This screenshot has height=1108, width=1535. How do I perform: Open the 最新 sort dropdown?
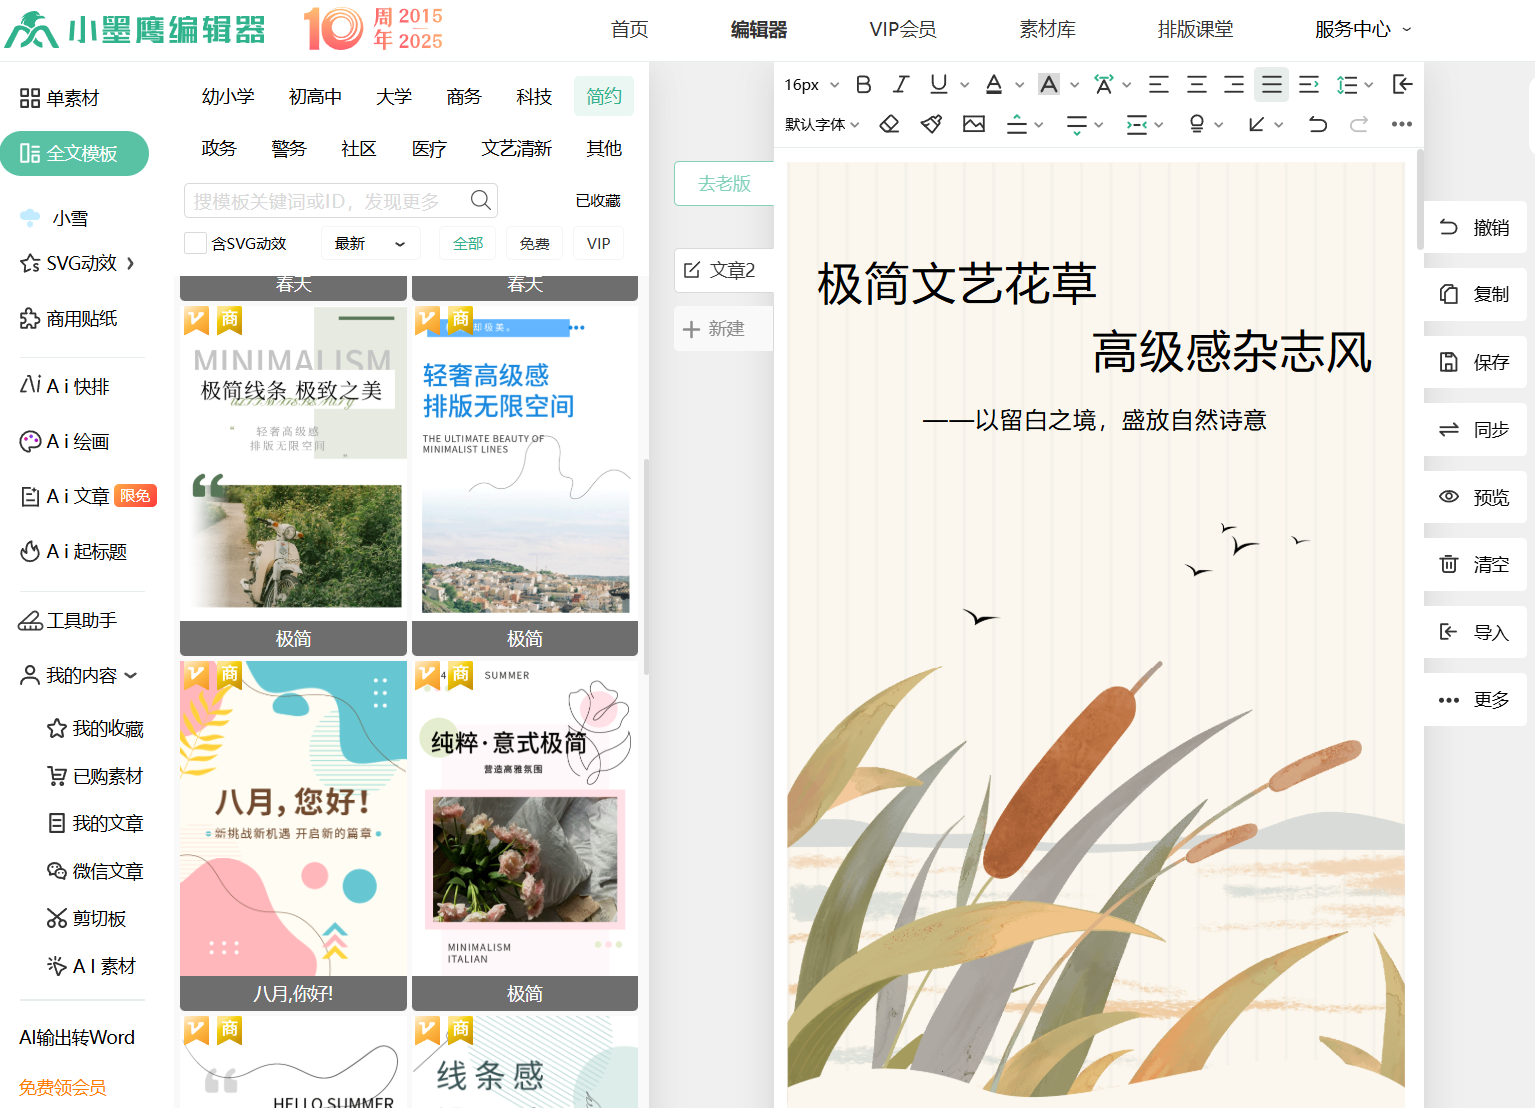tap(370, 243)
